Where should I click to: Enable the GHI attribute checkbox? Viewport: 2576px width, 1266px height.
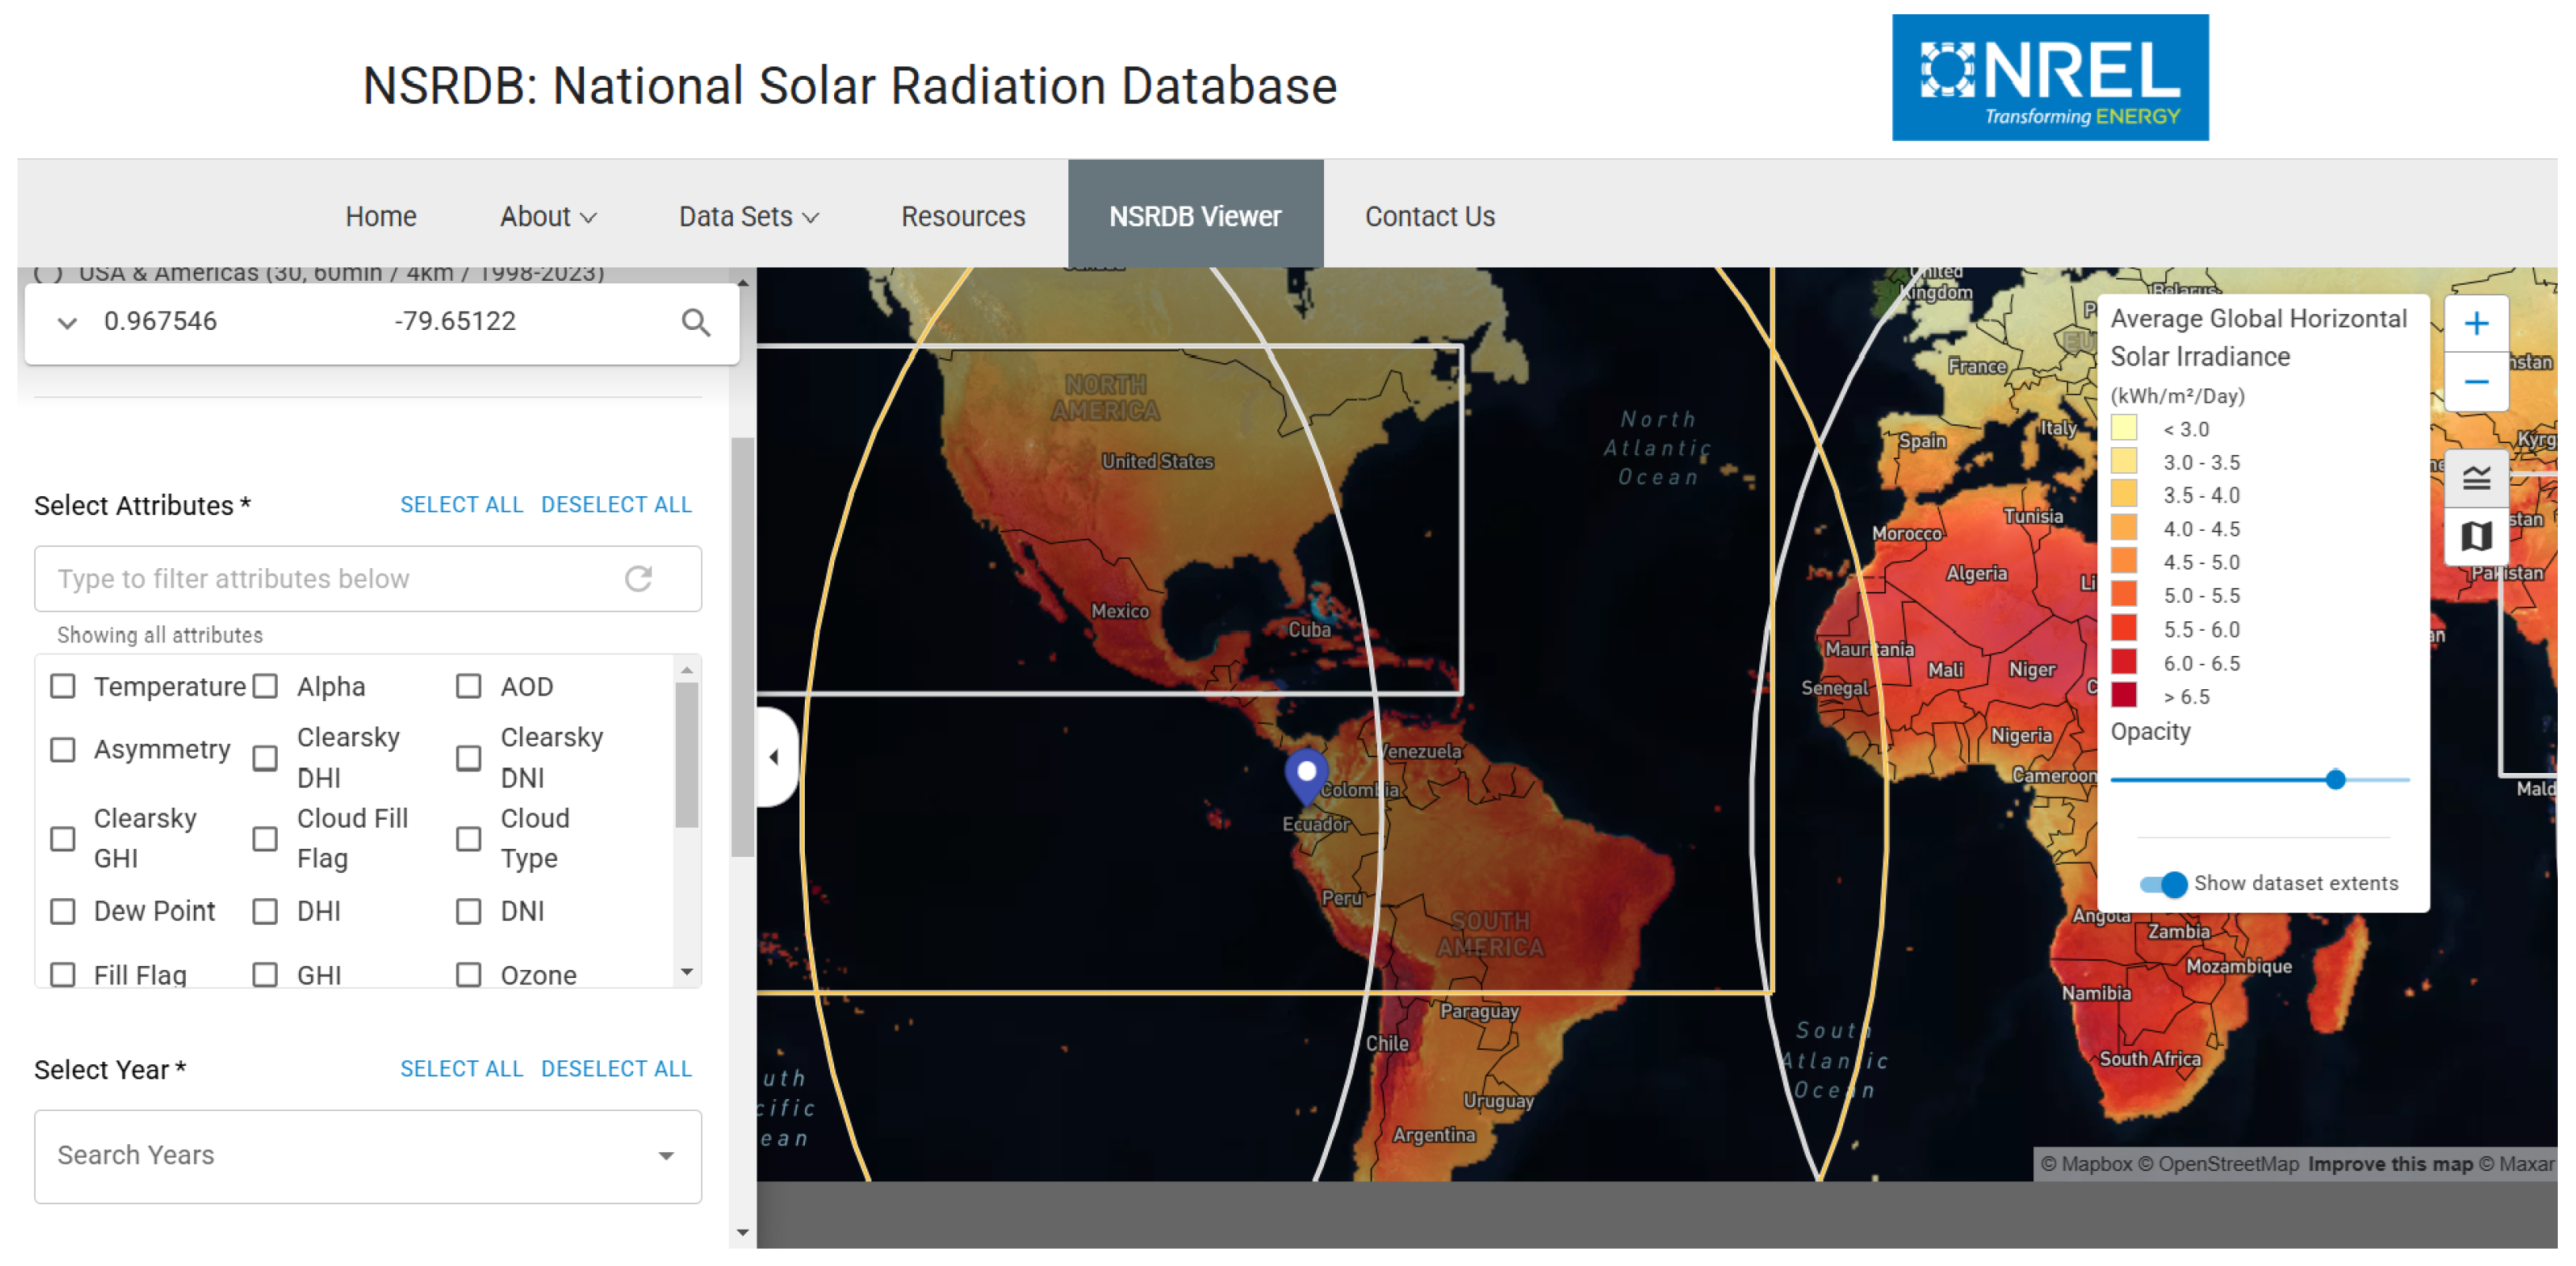(265, 973)
